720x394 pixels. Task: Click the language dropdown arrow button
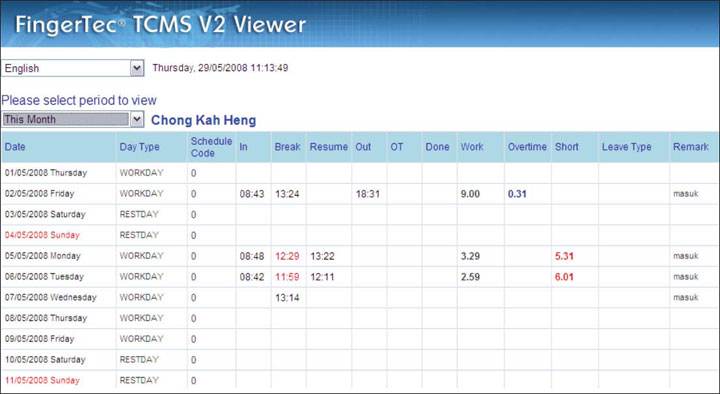[x=137, y=68]
